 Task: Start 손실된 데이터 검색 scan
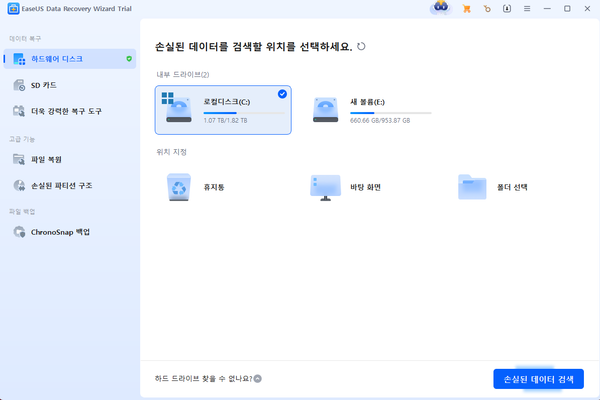pyautogui.click(x=538, y=379)
